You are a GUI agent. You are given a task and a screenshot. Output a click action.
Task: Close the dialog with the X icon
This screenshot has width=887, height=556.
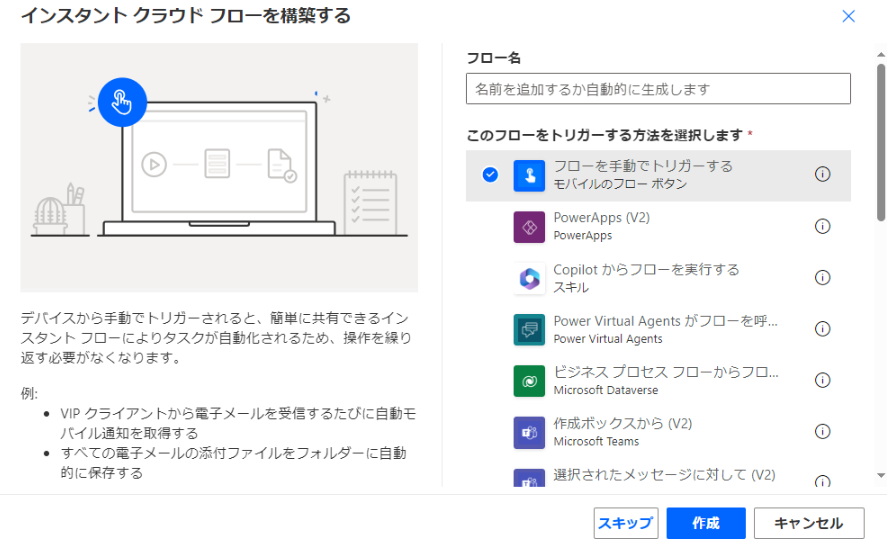coord(848,16)
